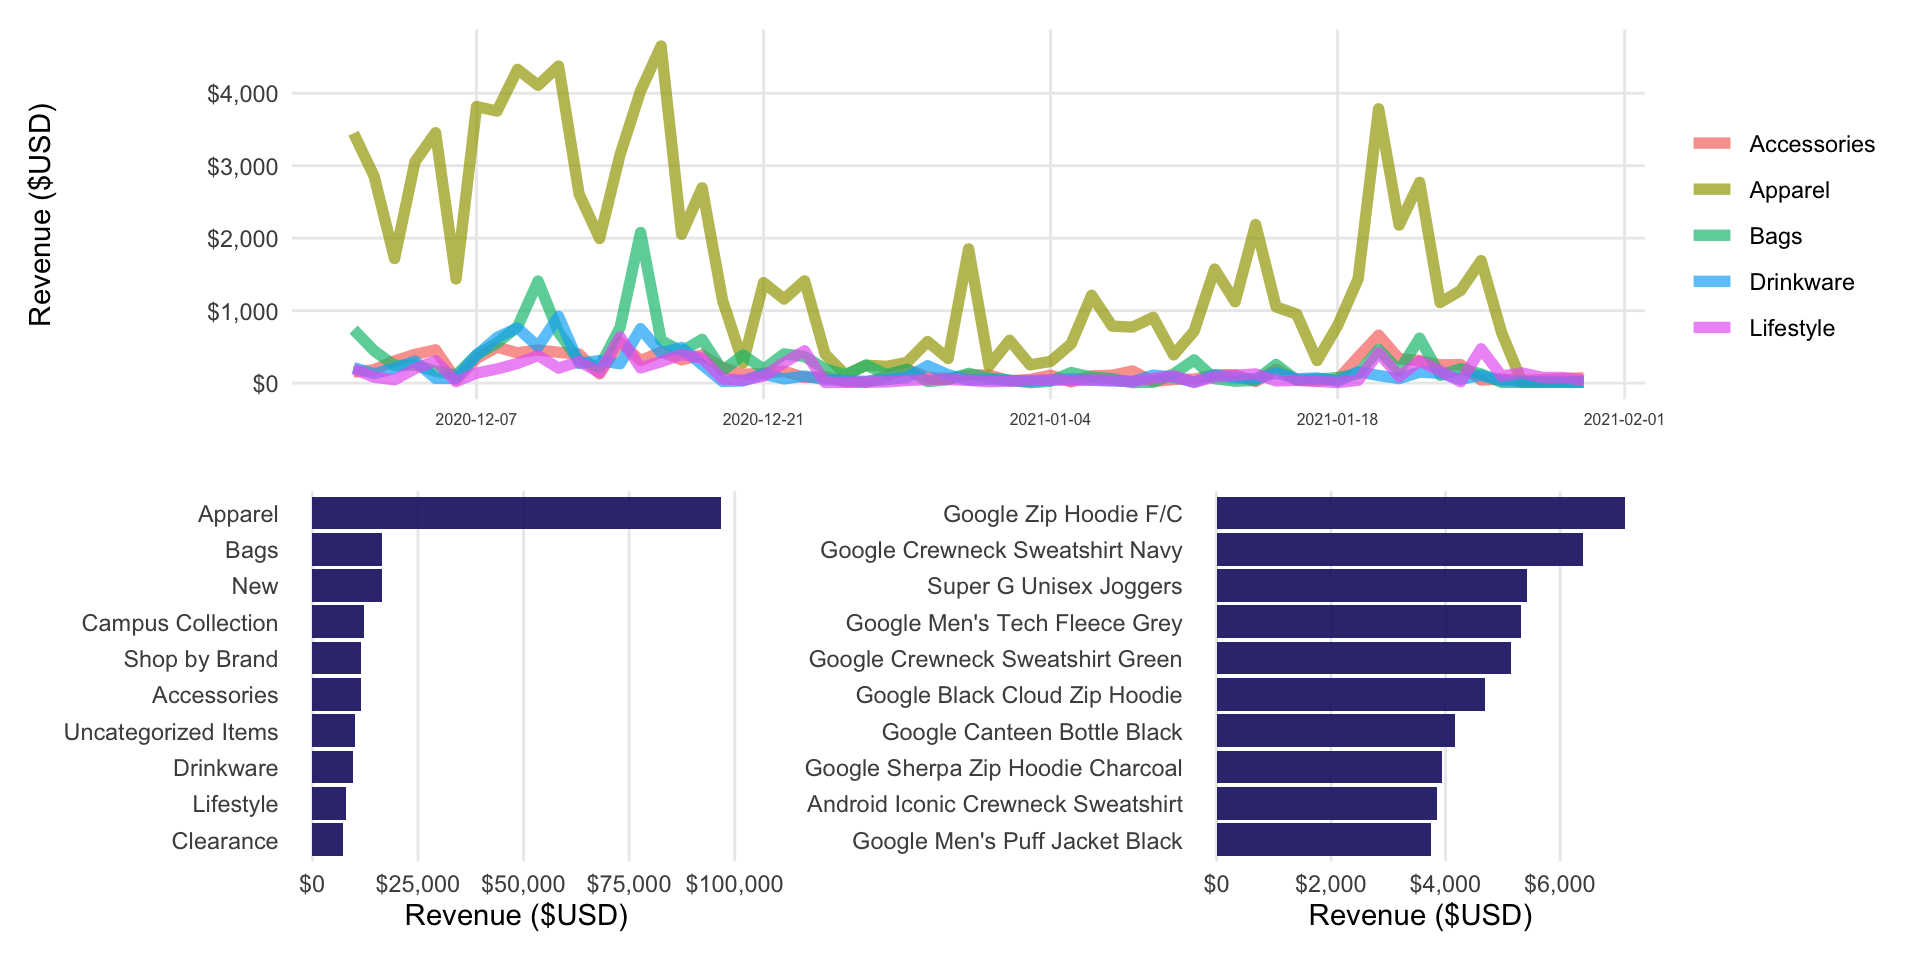Viewport: 1920px width, 960px height.
Task: Click the $50,000 x-axis tick label
Action: click(x=523, y=884)
